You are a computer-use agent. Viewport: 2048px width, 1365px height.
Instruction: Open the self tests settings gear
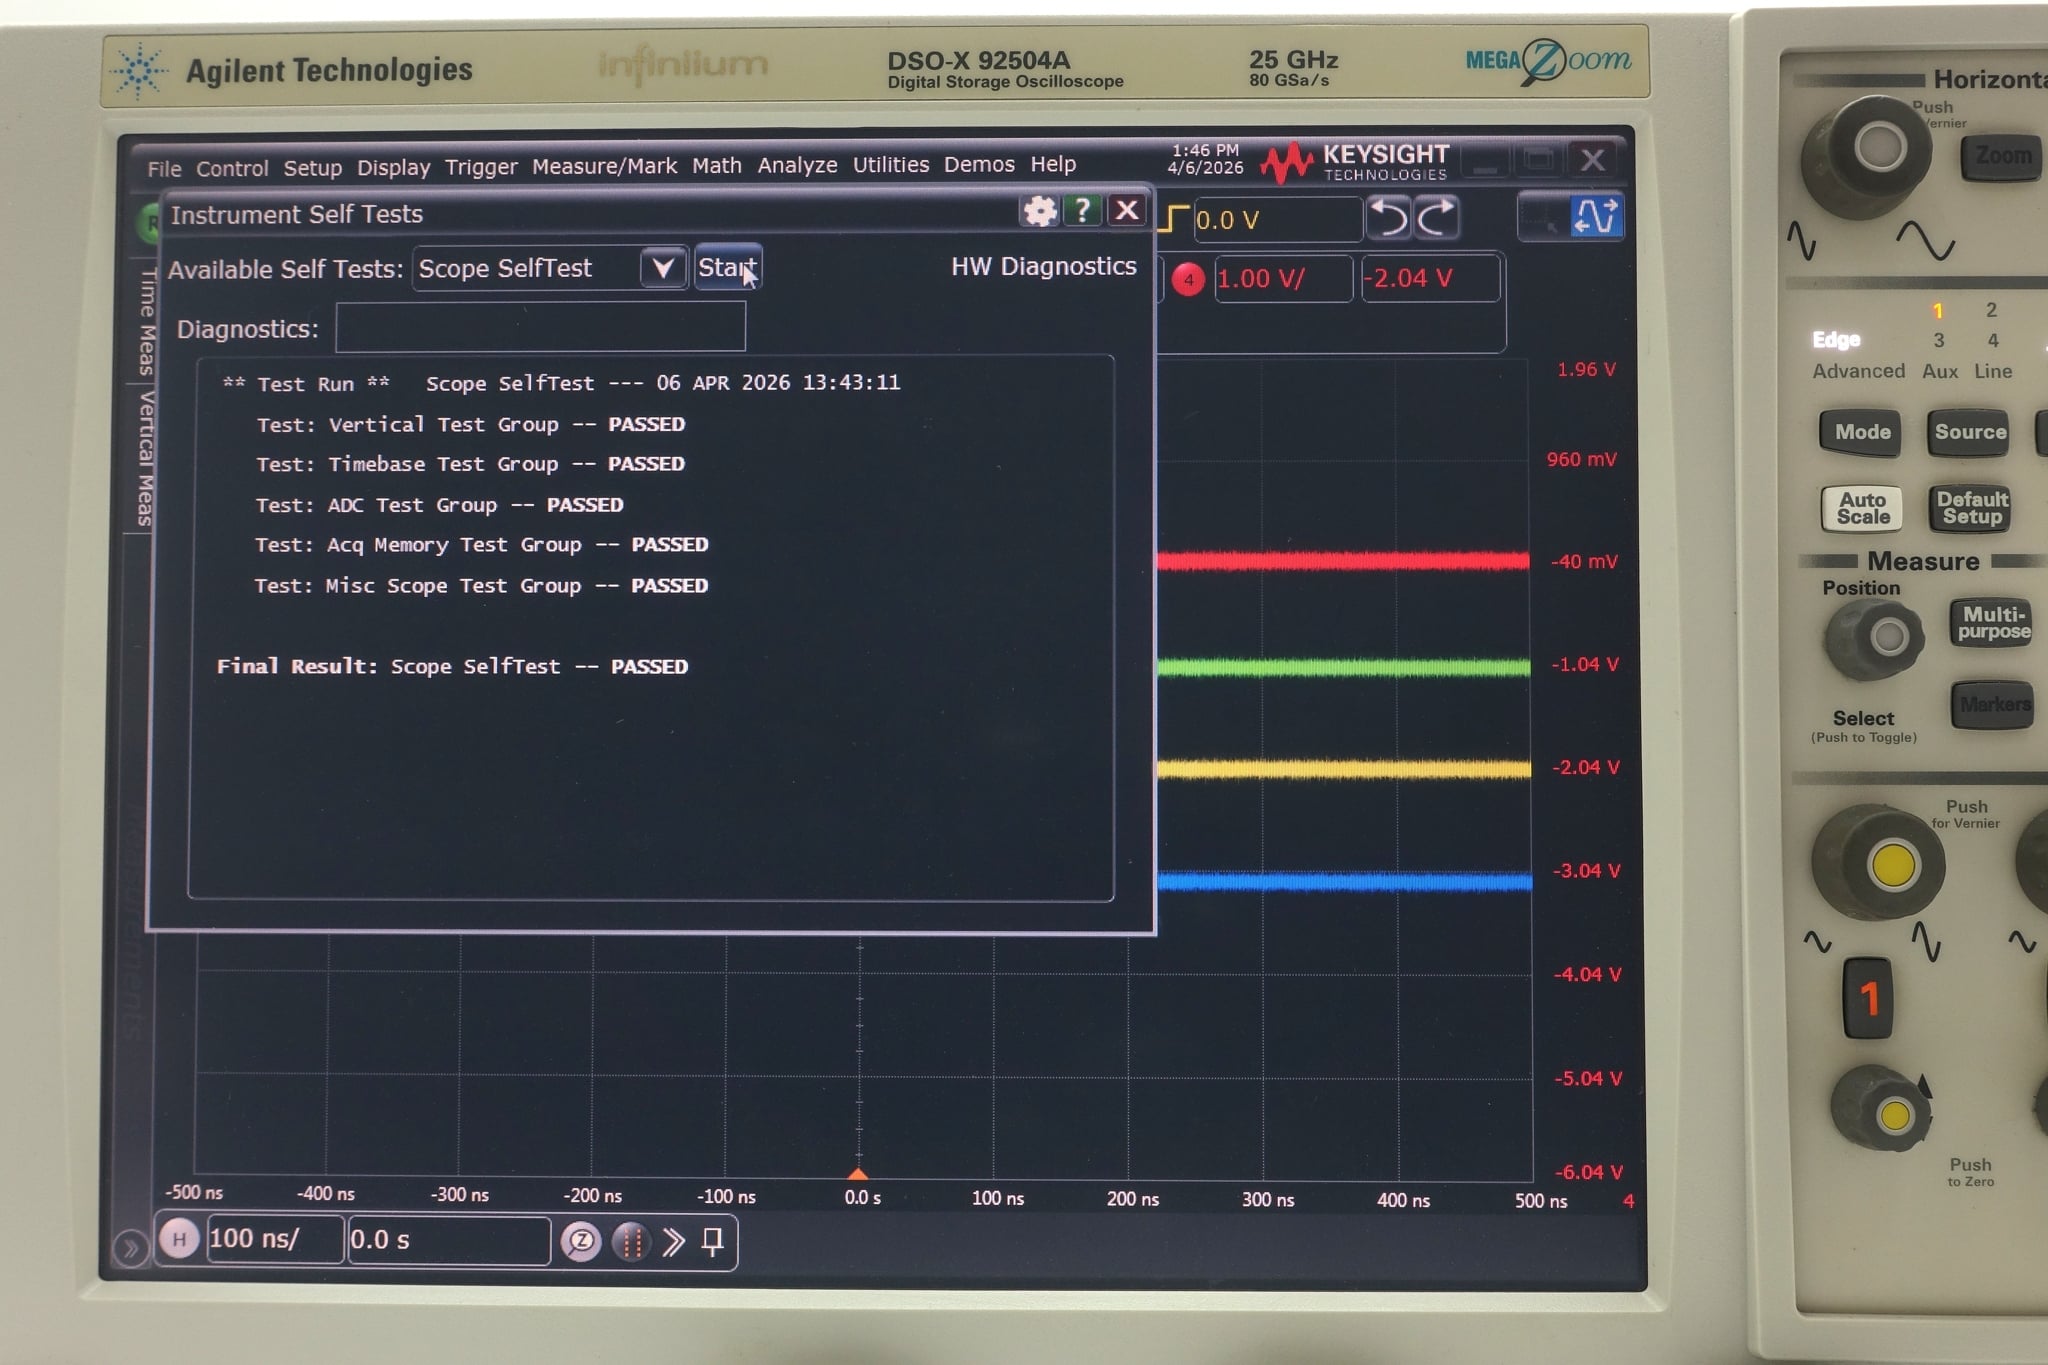1040,211
